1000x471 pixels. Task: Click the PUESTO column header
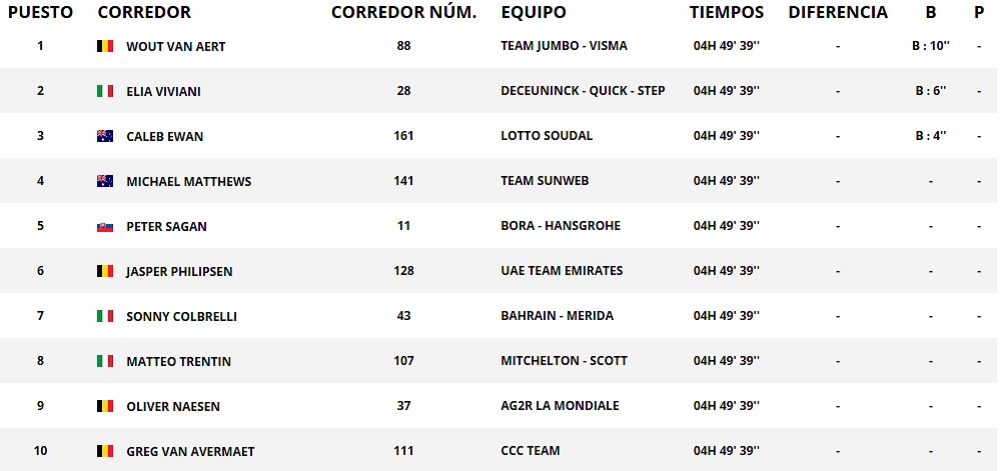point(40,13)
